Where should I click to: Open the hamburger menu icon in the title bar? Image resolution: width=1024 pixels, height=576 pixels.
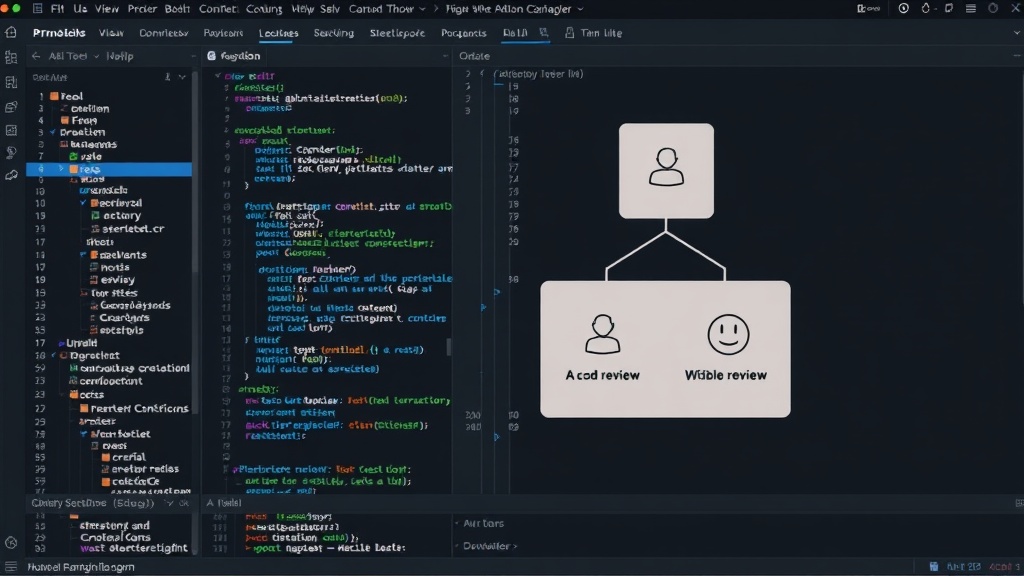(971, 8)
